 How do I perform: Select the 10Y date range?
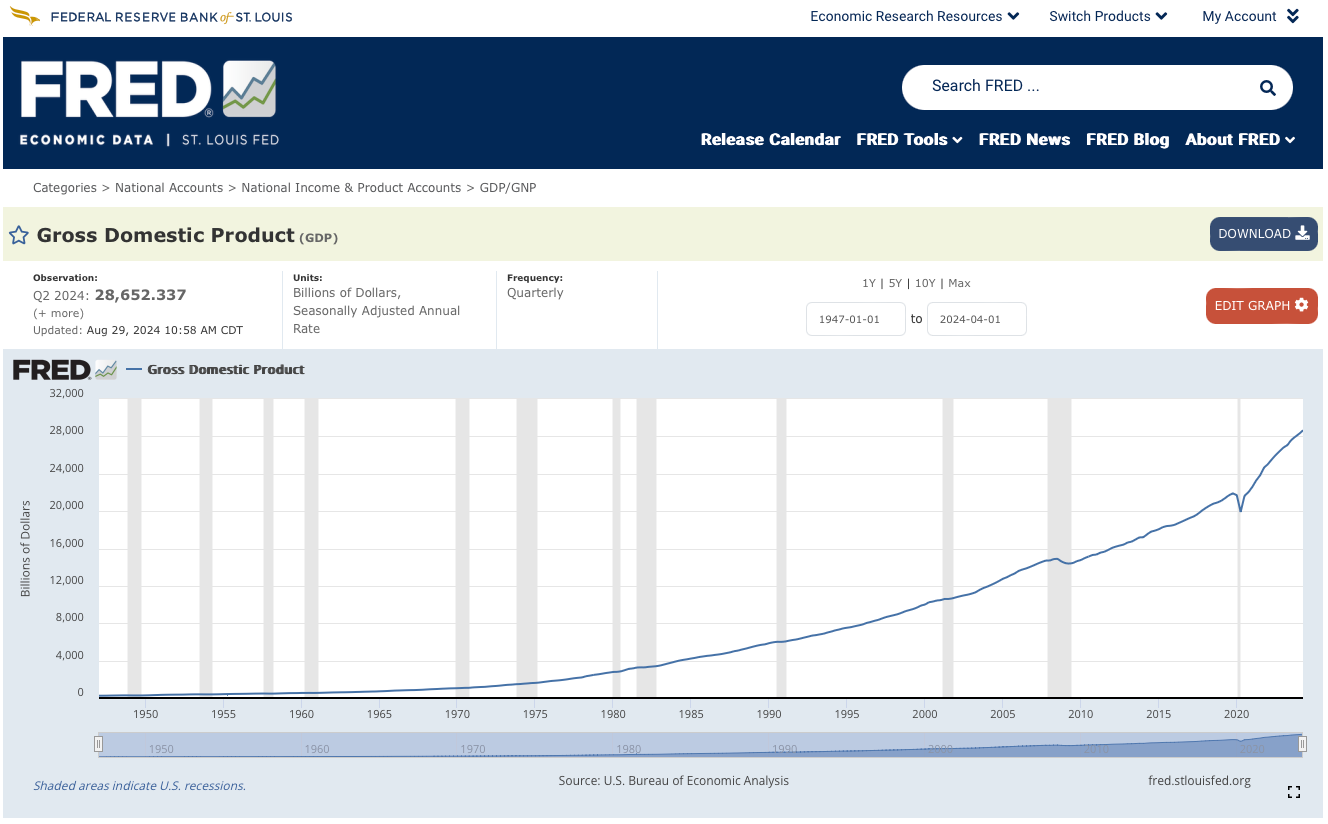(x=925, y=284)
